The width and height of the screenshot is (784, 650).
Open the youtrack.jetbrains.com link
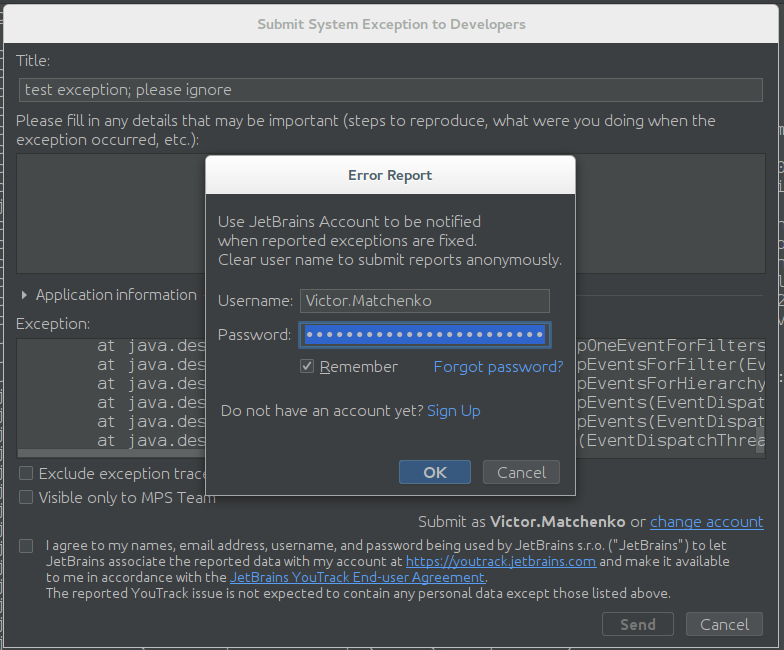[x=500, y=562]
